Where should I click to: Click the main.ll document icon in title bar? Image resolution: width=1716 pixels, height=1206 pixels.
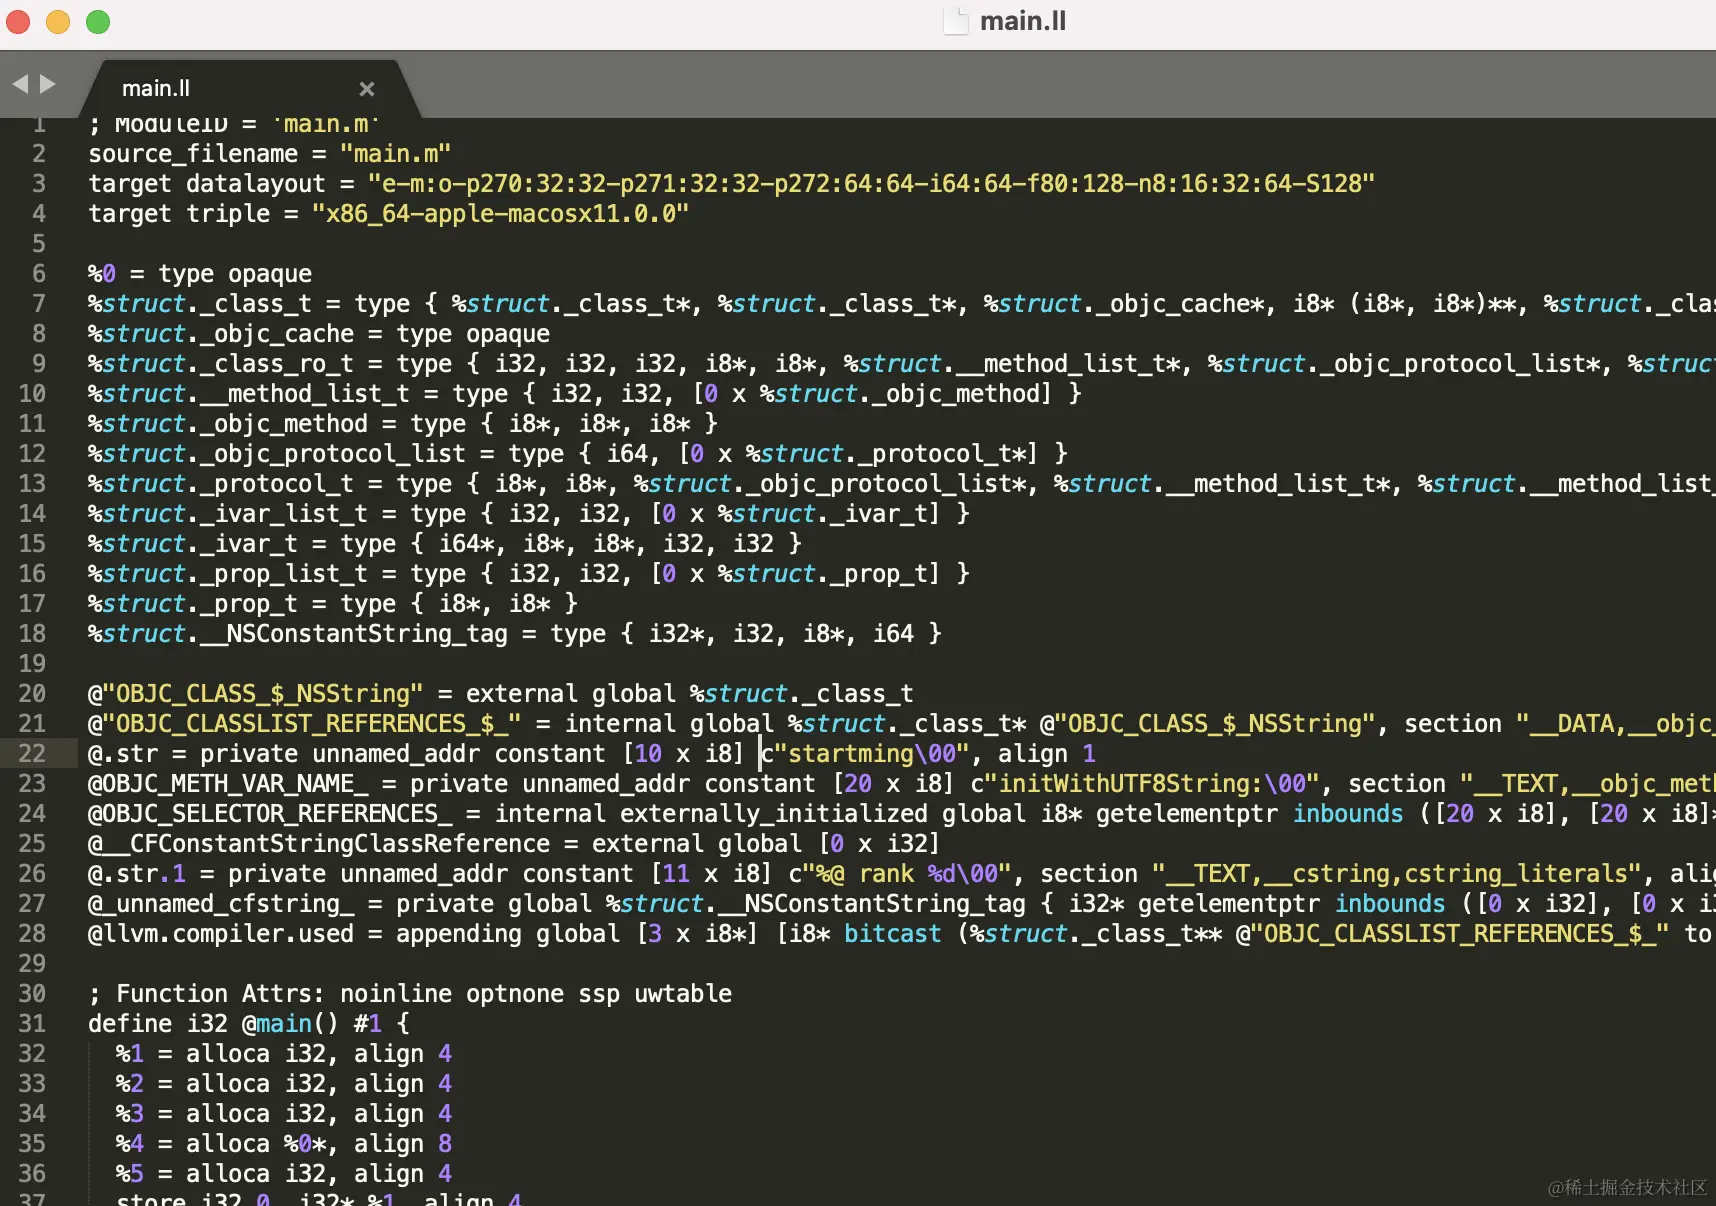click(x=956, y=21)
